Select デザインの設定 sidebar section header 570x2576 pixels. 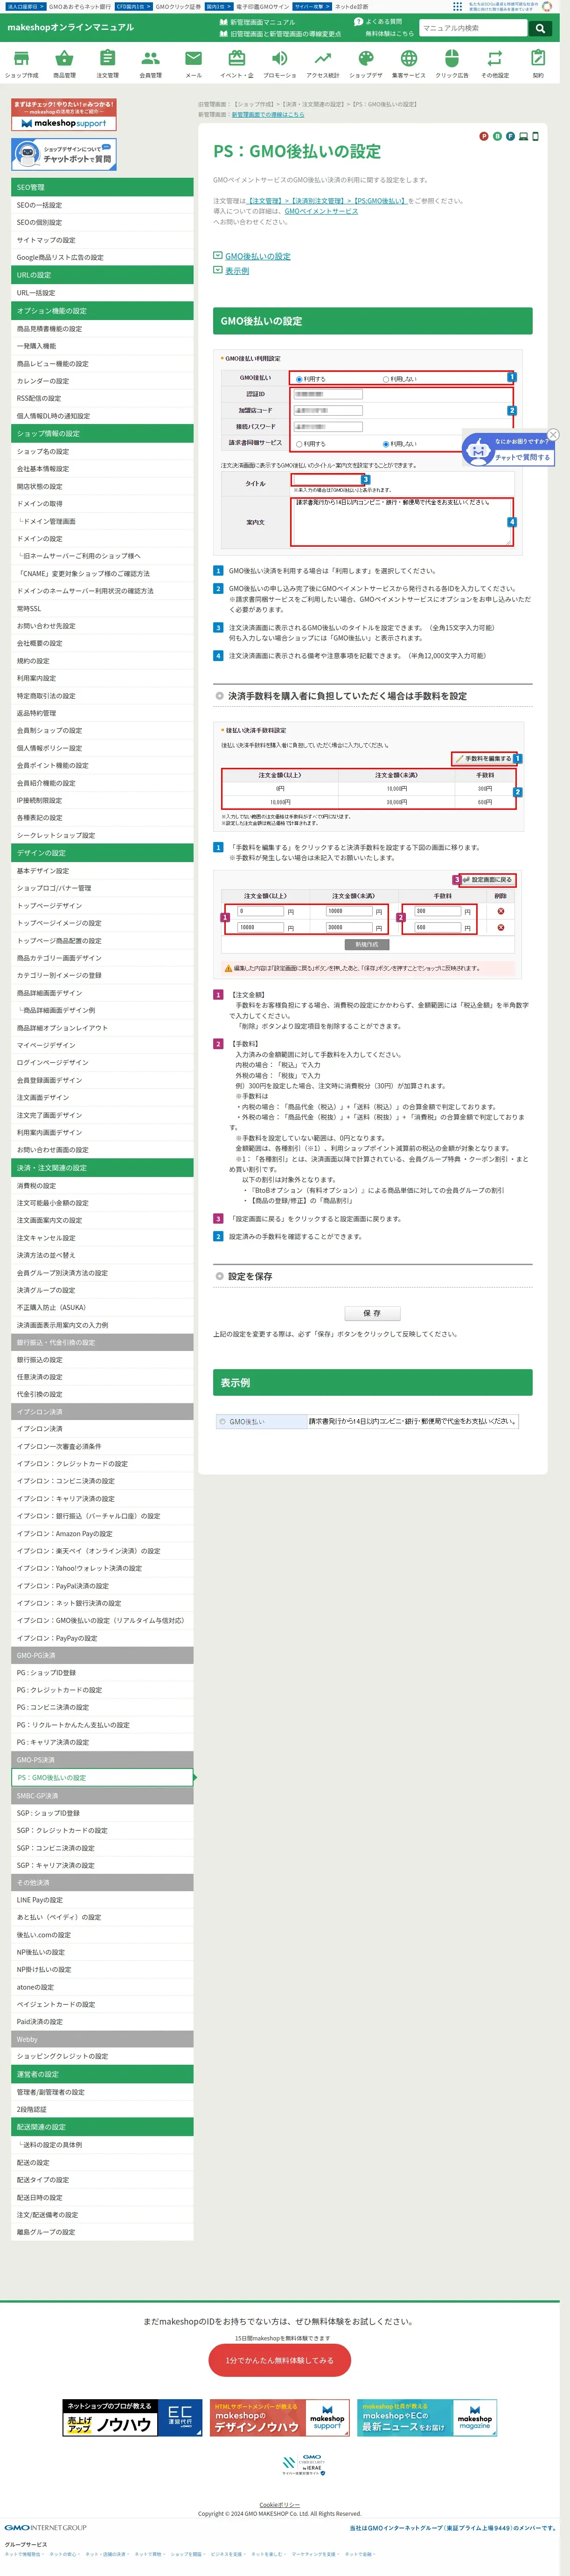102,853
